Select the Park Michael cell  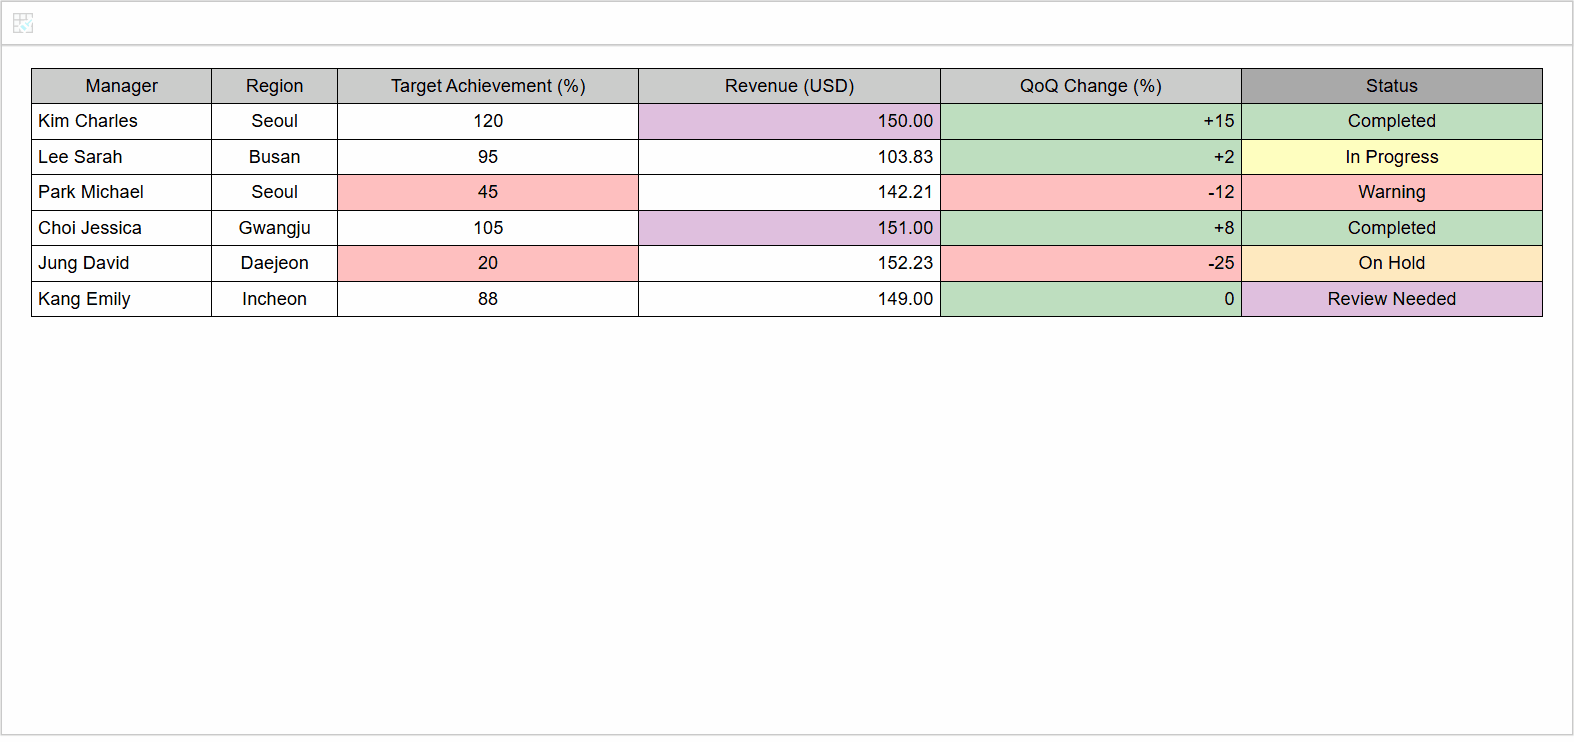[x=121, y=192]
